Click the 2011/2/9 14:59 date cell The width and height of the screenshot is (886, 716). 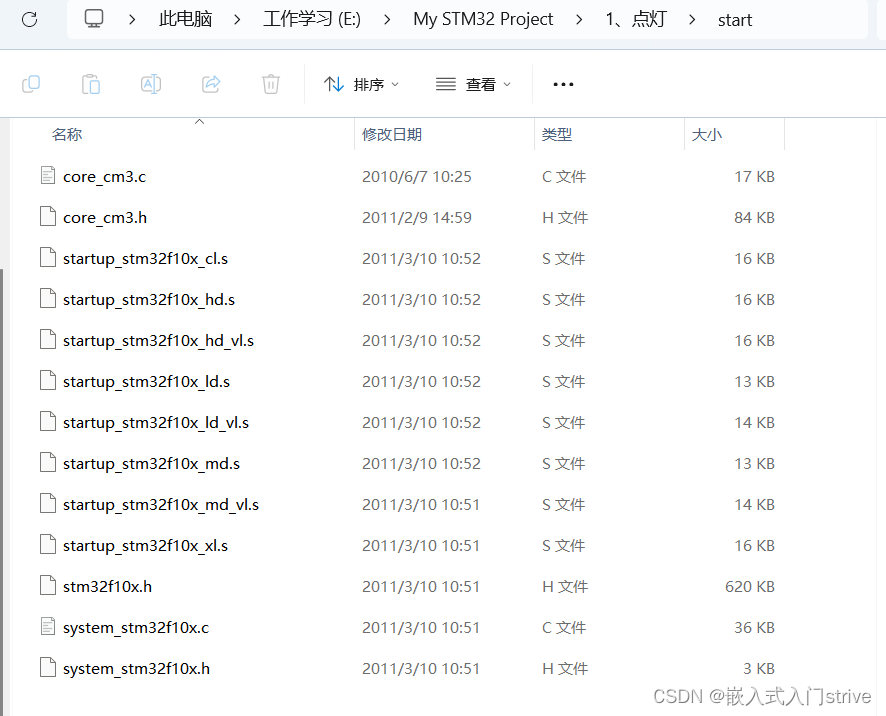tap(416, 218)
